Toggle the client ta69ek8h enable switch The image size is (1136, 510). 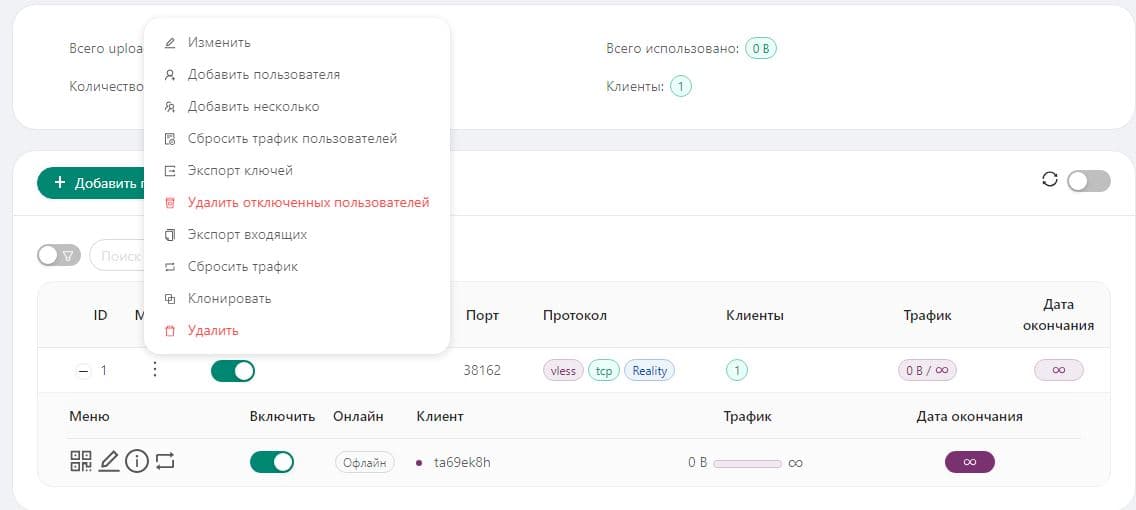pyautogui.click(x=272, y=462)
